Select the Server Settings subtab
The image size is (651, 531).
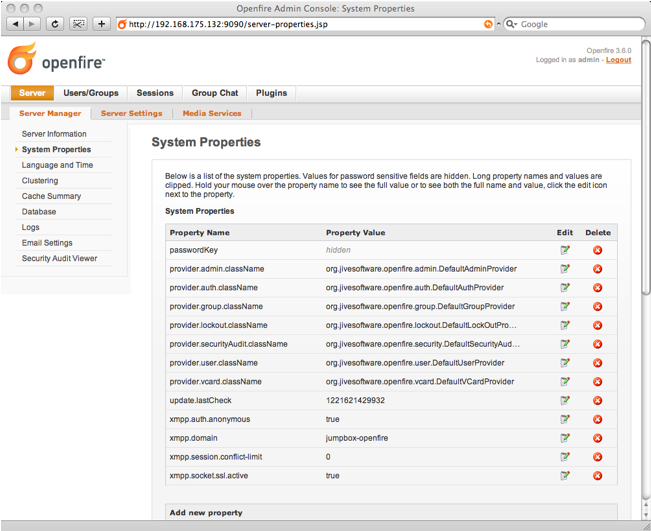pyautogui.click(x=131, y=113)
